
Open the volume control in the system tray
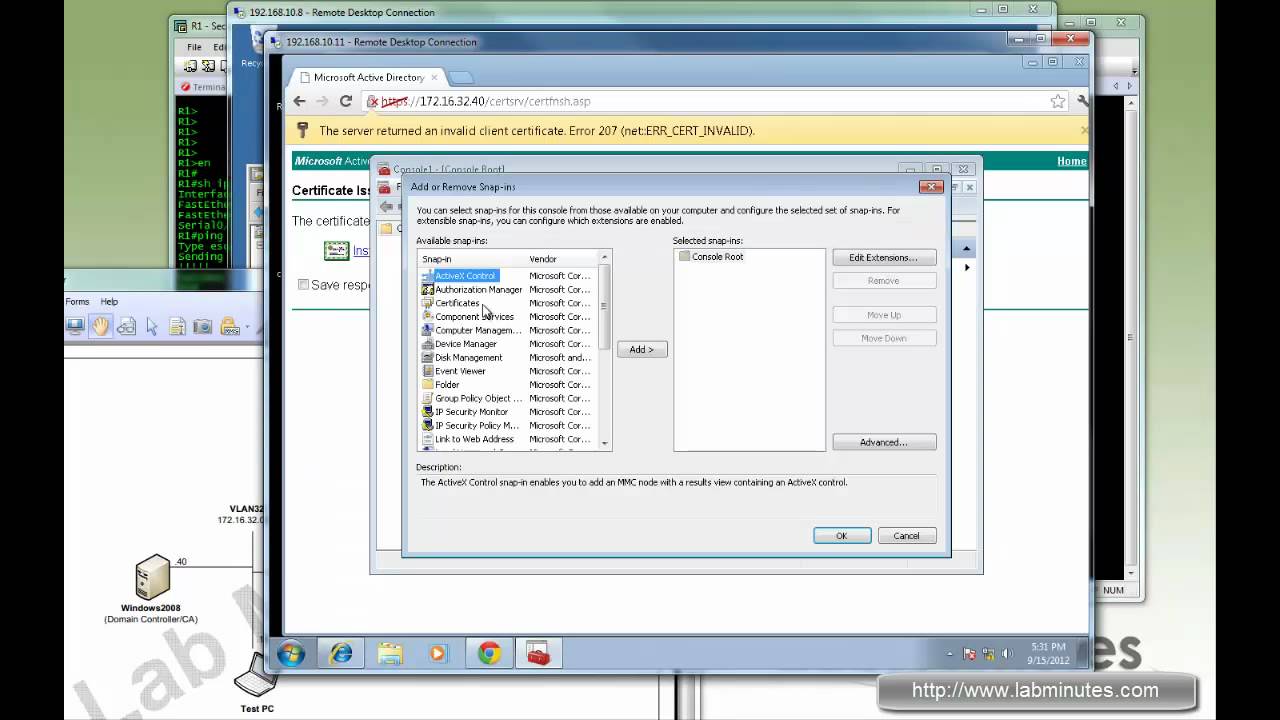[x=1007, y=654]
